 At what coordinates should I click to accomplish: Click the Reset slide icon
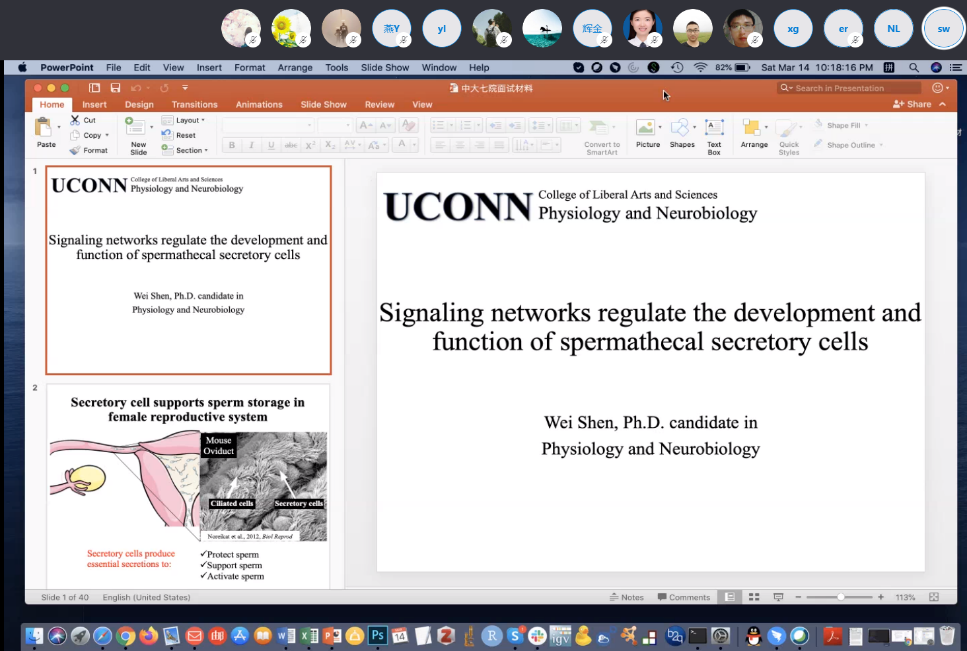167,135
